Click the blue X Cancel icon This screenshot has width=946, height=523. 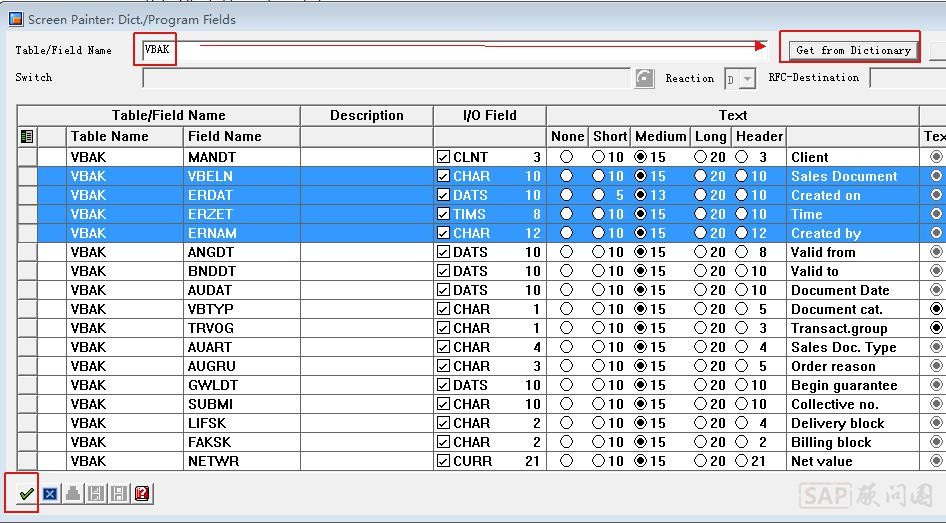(x=49, y=493)
